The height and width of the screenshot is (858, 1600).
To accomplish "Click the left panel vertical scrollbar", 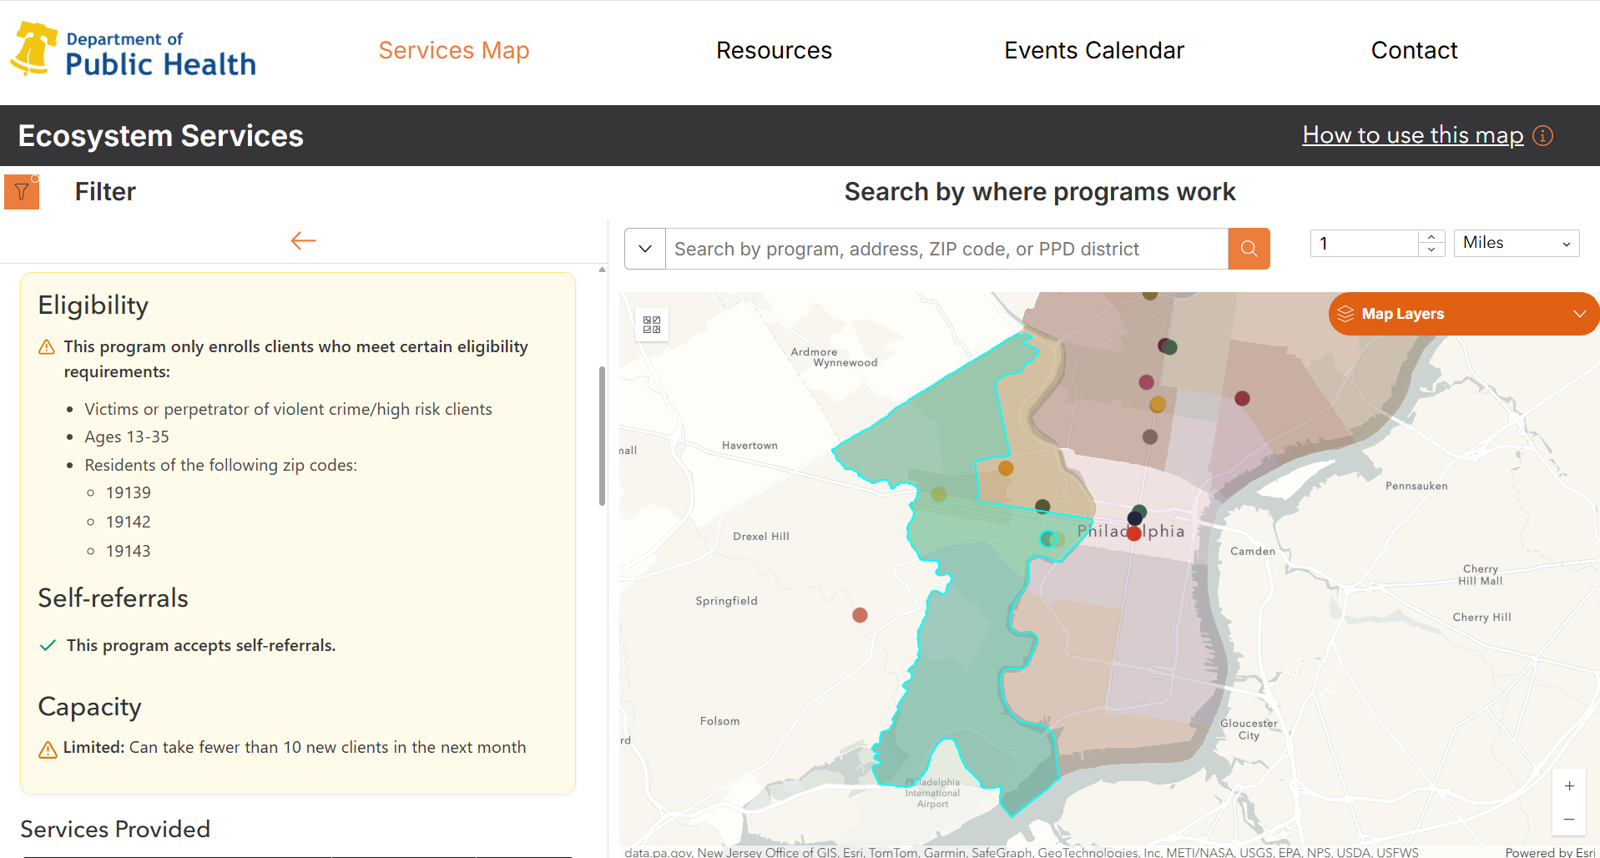I will click(602, 436).
